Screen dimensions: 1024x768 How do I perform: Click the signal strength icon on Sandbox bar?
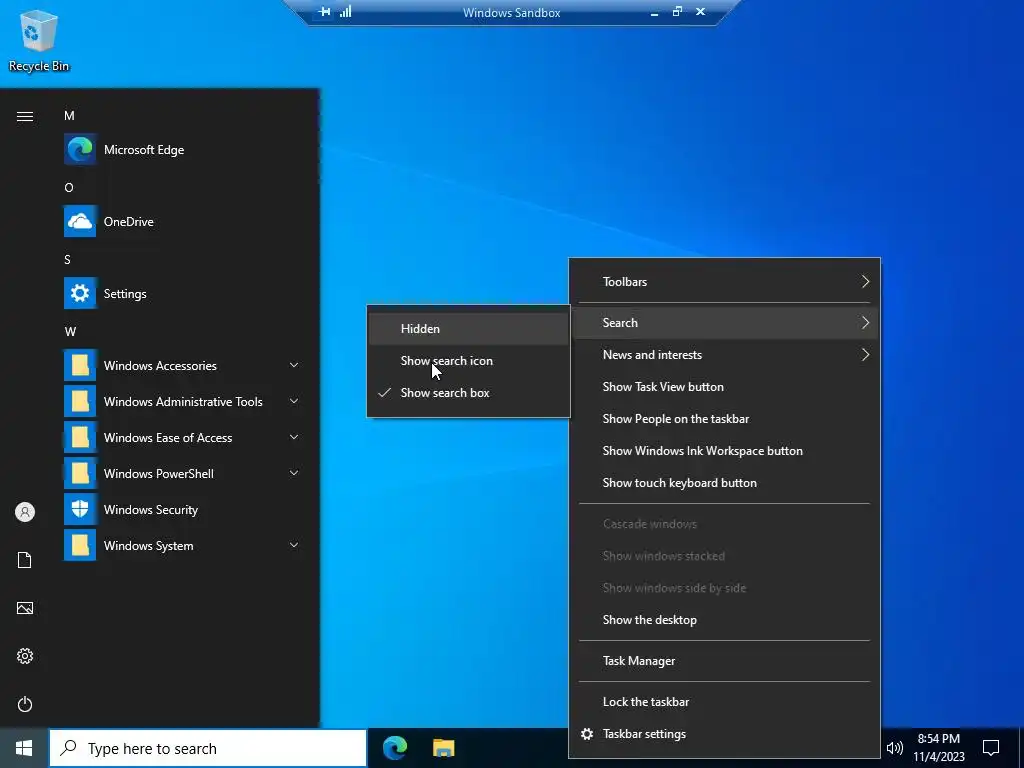point(345,11)
